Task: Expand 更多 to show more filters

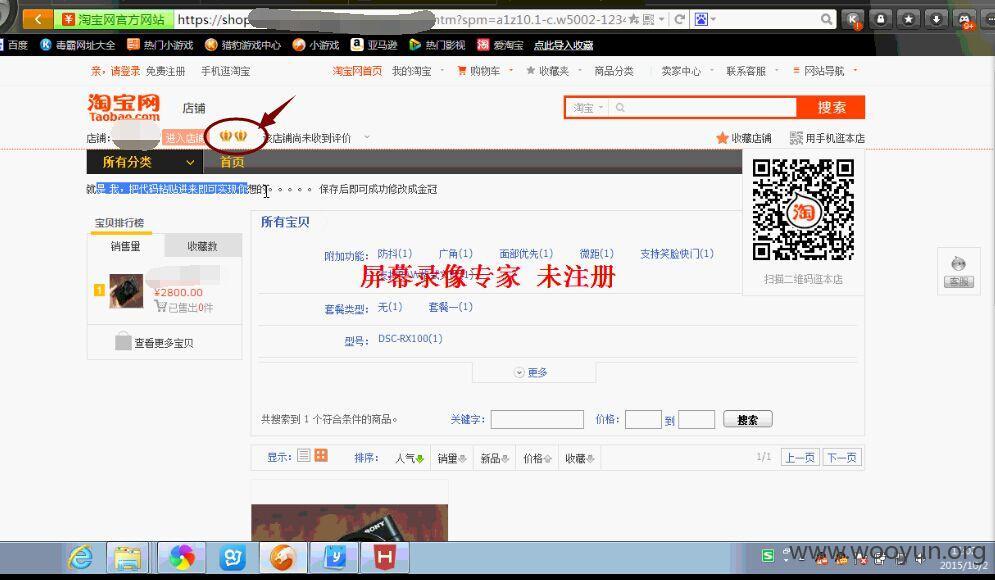Action: pos(532,372)
